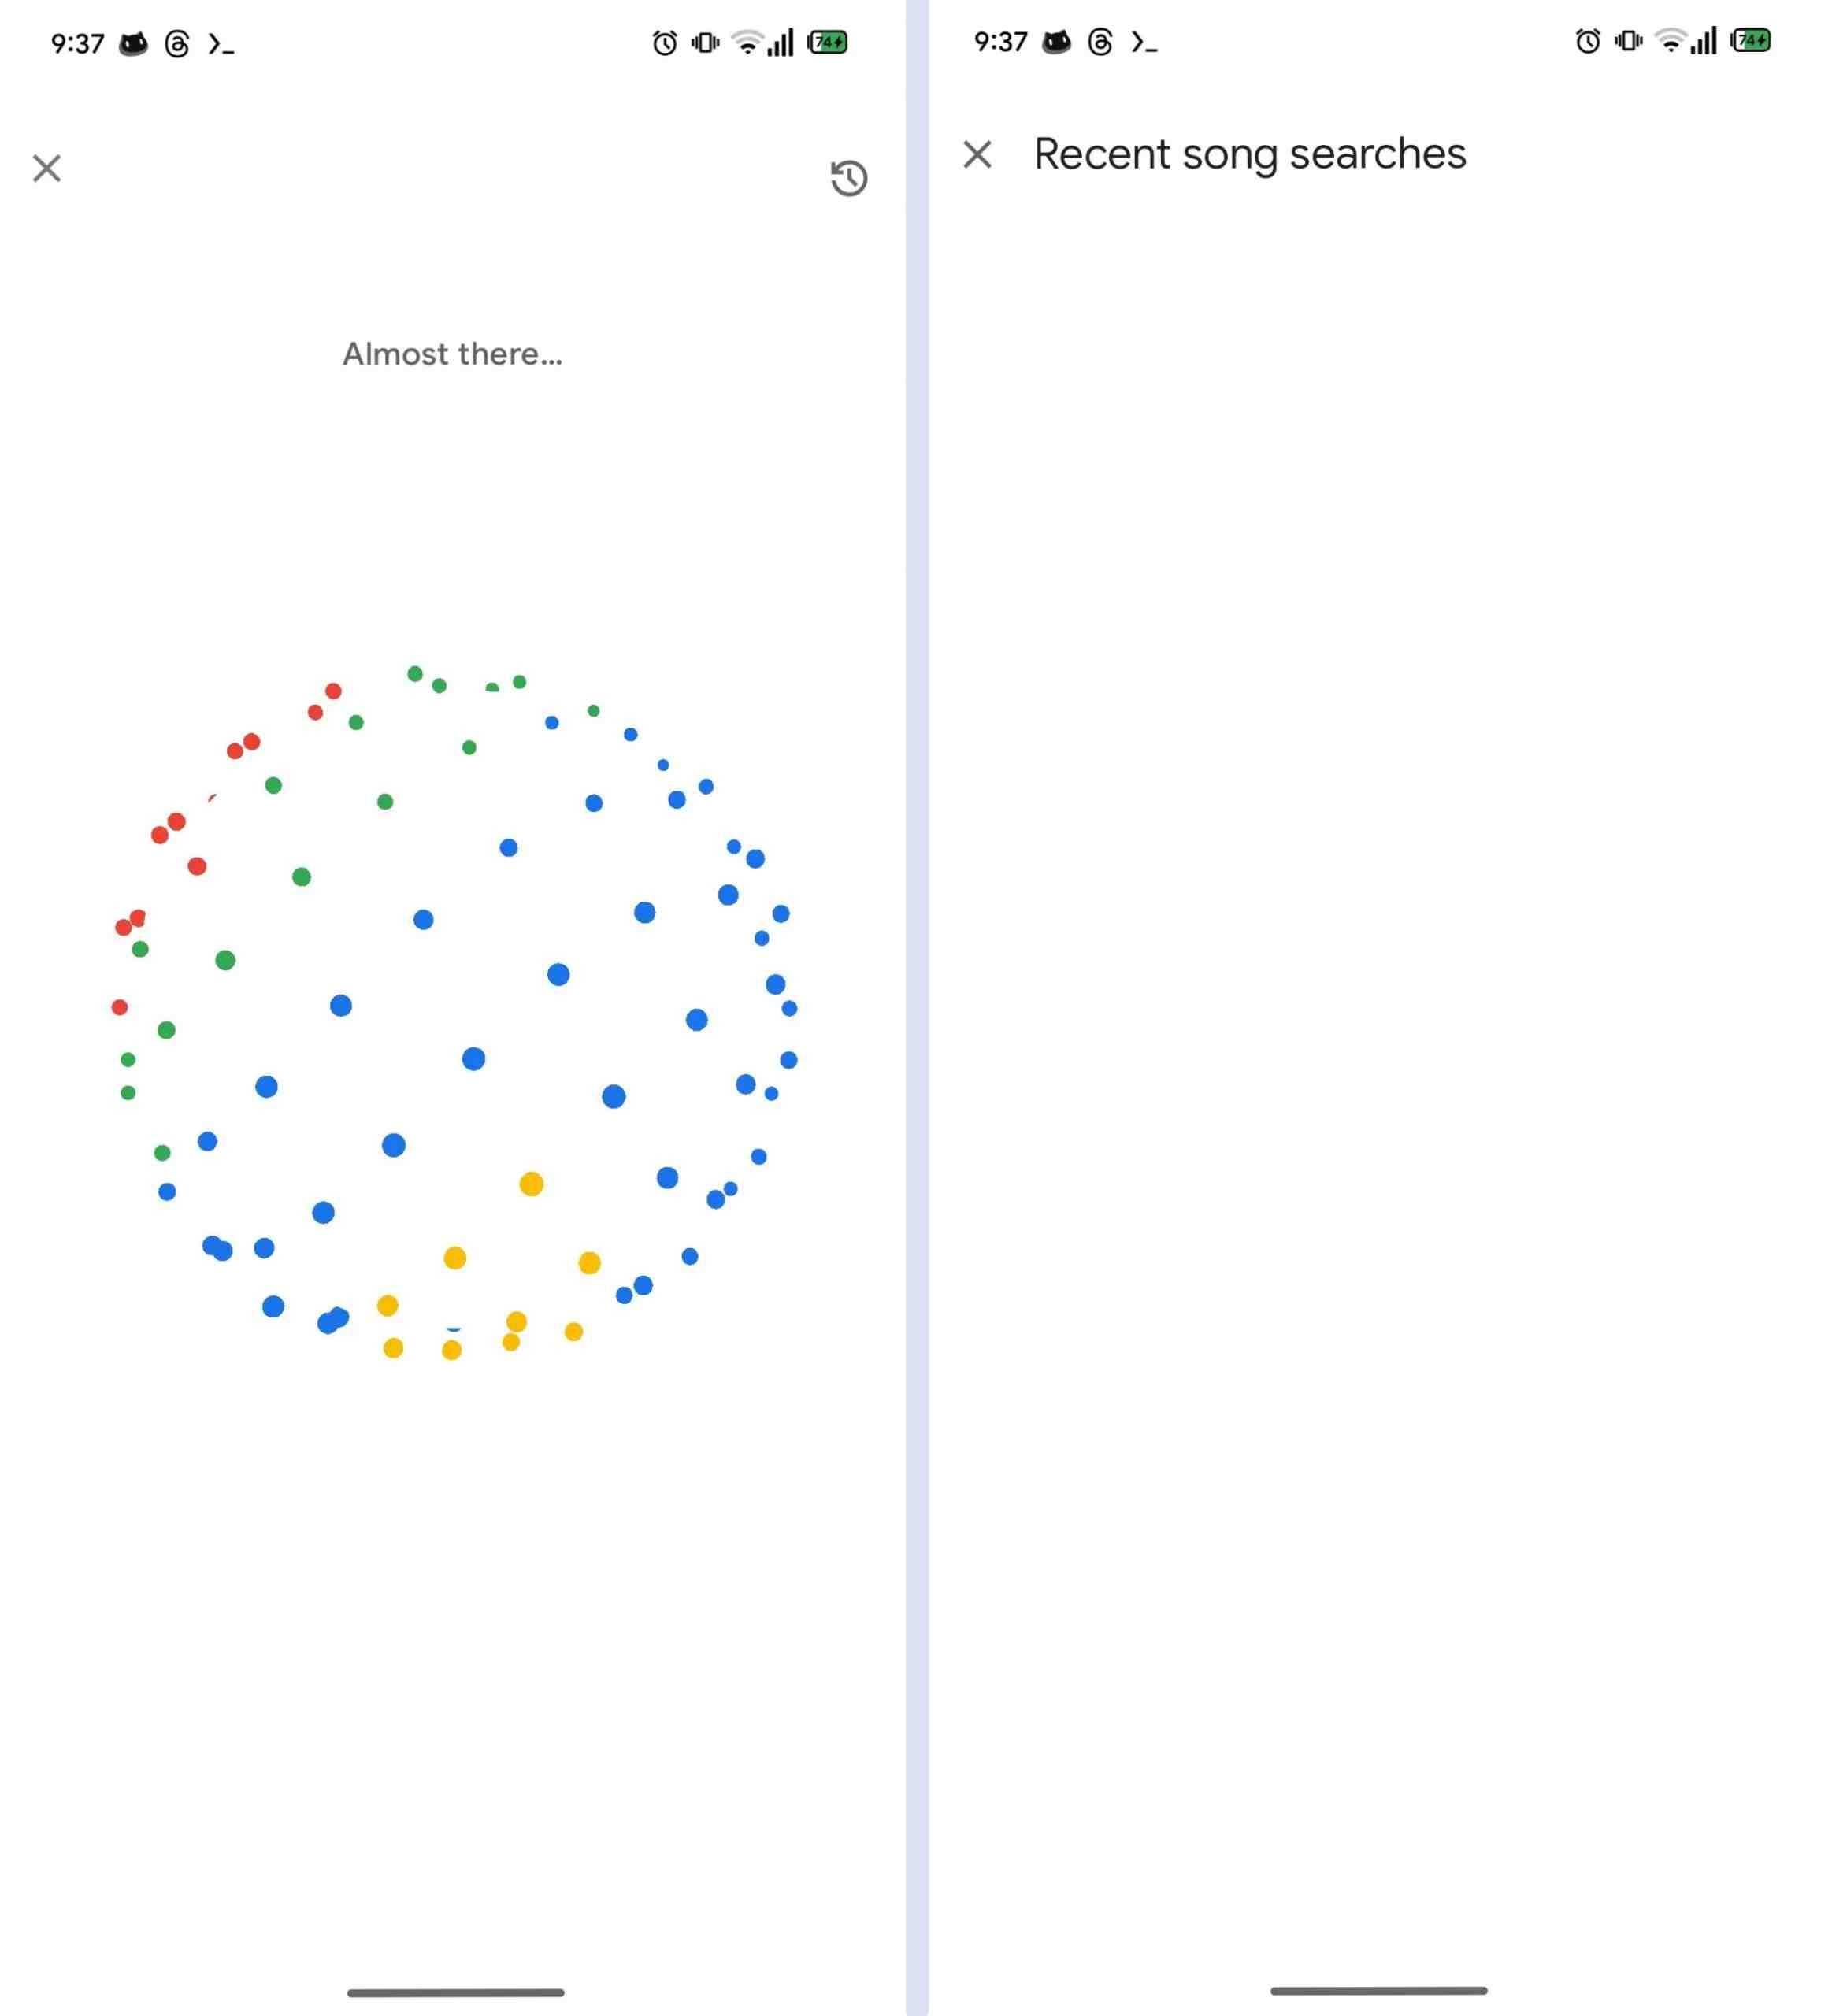Tap Threads icon on Recent song searches screen
Screen dimensions: 1832x2016
1100,42
